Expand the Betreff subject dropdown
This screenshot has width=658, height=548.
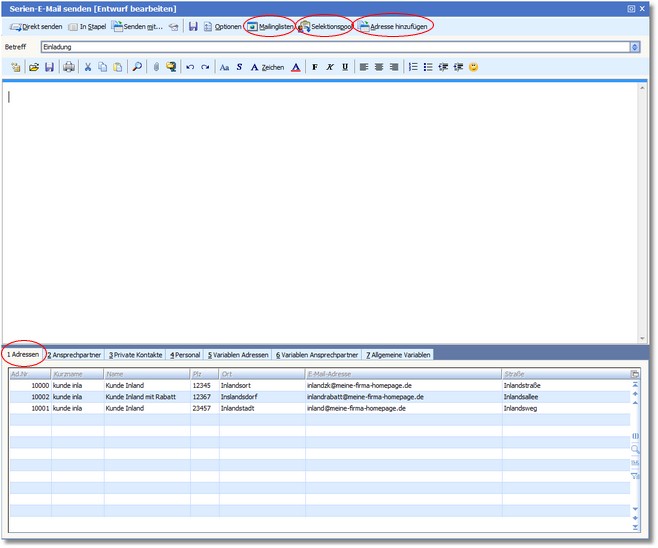pyautogui.click(x=635, y=46)
